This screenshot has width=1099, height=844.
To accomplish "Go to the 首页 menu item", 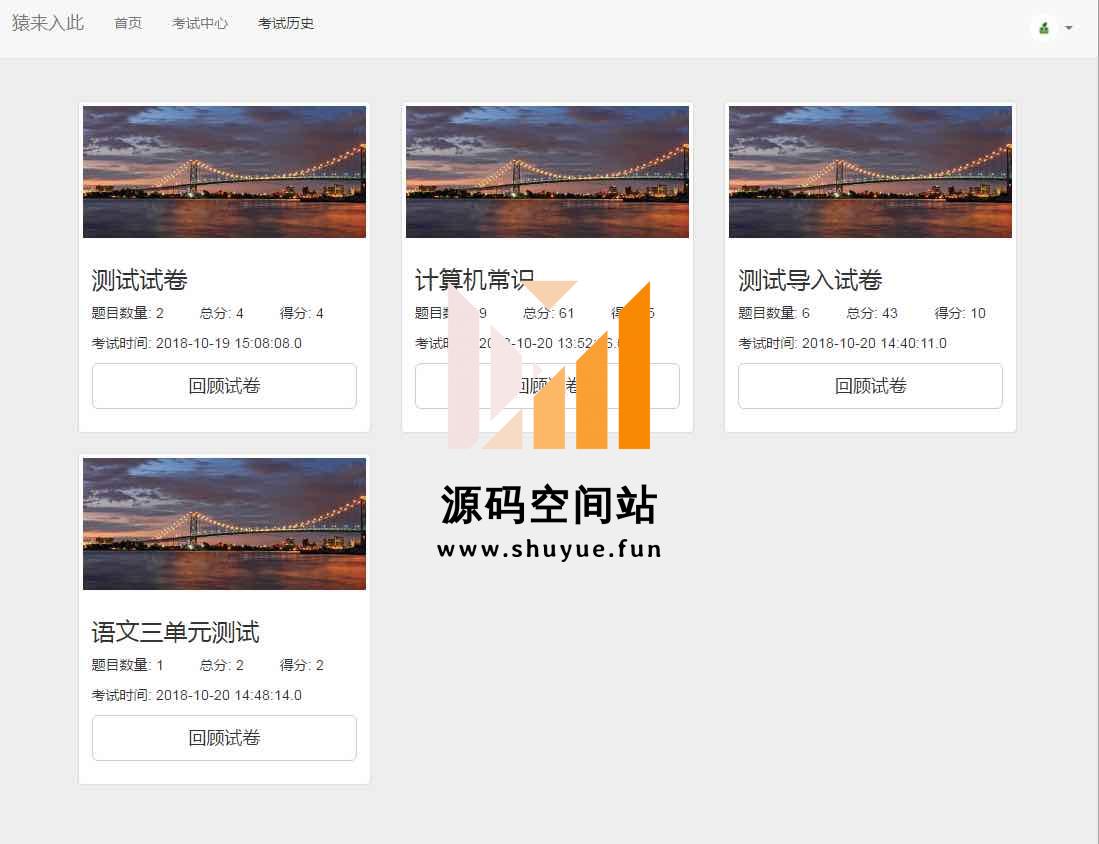I will pos(128,23).
